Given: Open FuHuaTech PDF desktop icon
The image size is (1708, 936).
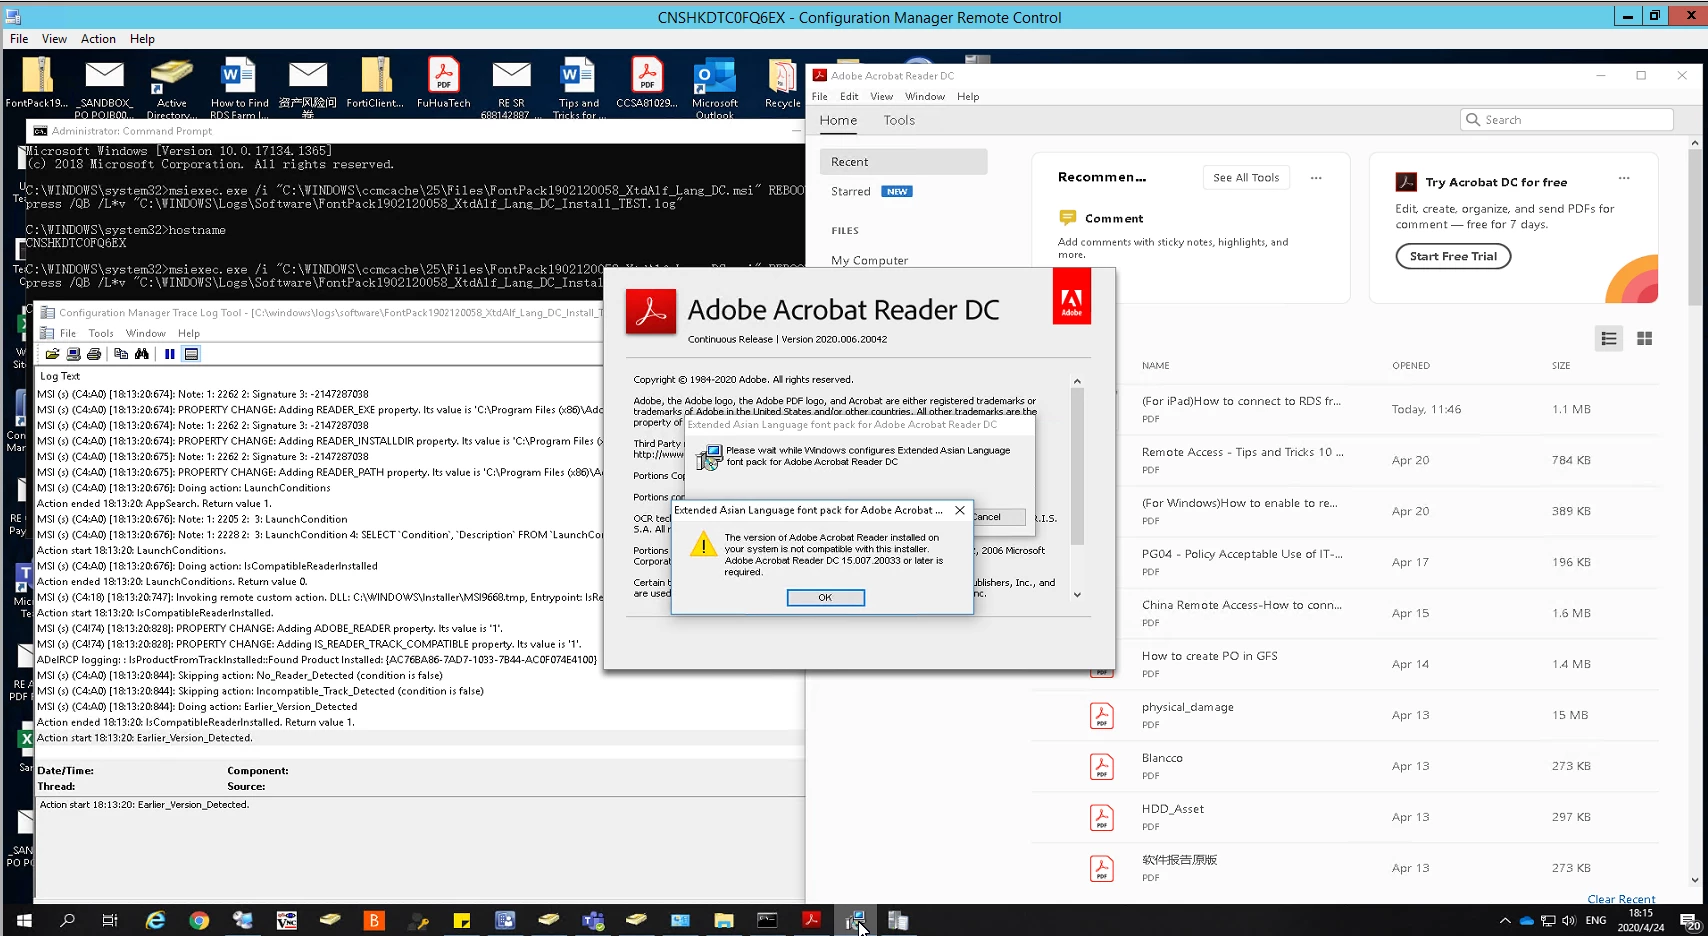Looking at the screenshot, I should click(443, 83).
